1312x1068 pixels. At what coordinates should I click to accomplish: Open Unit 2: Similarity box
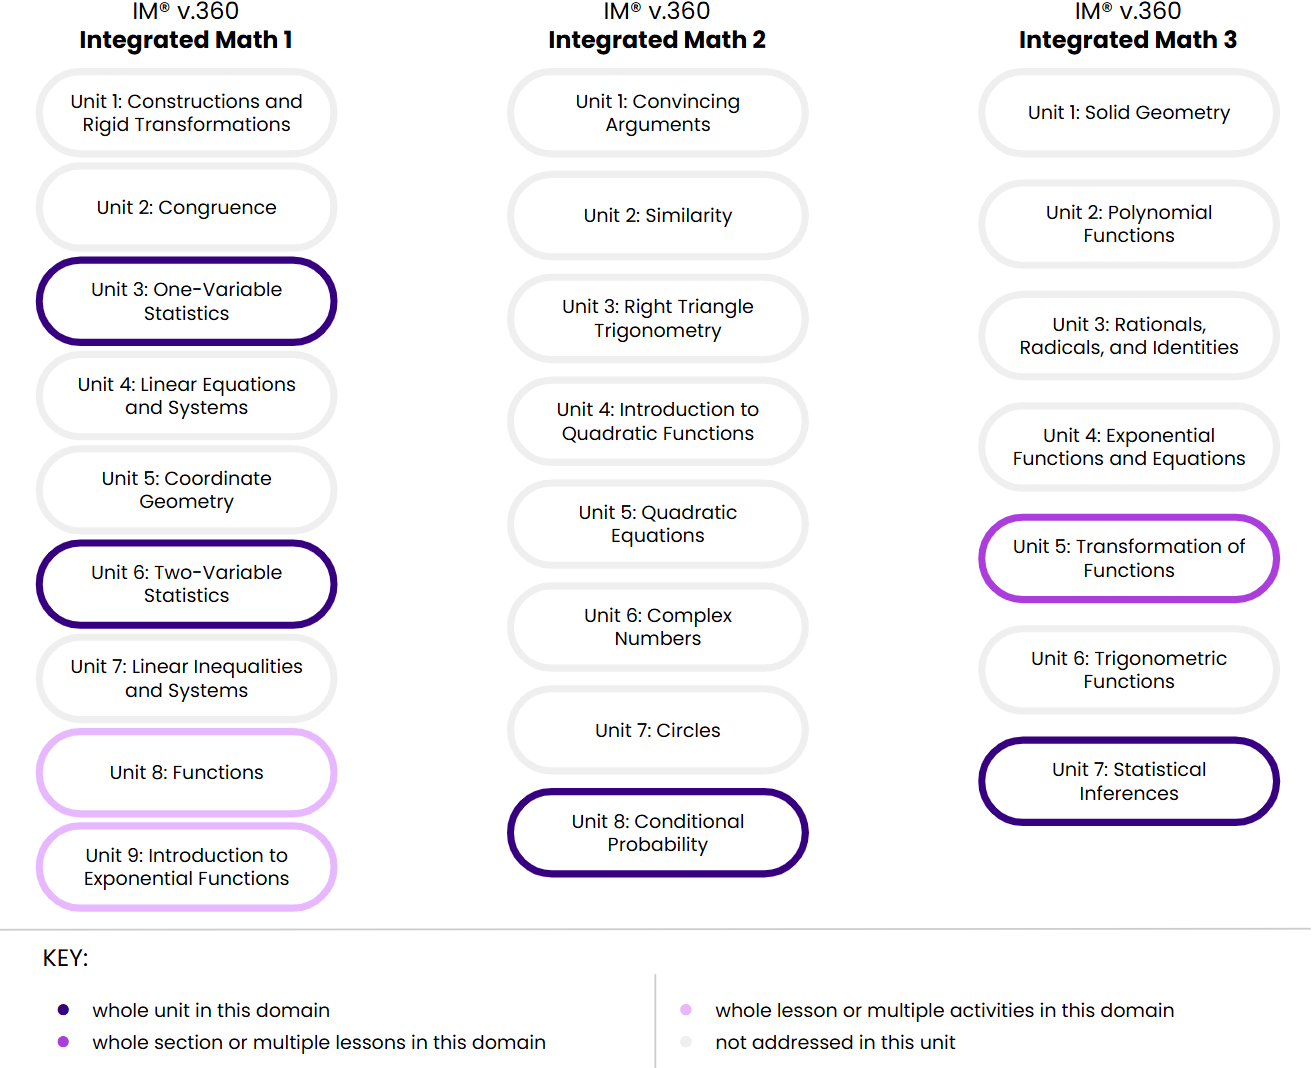(658, 215)
